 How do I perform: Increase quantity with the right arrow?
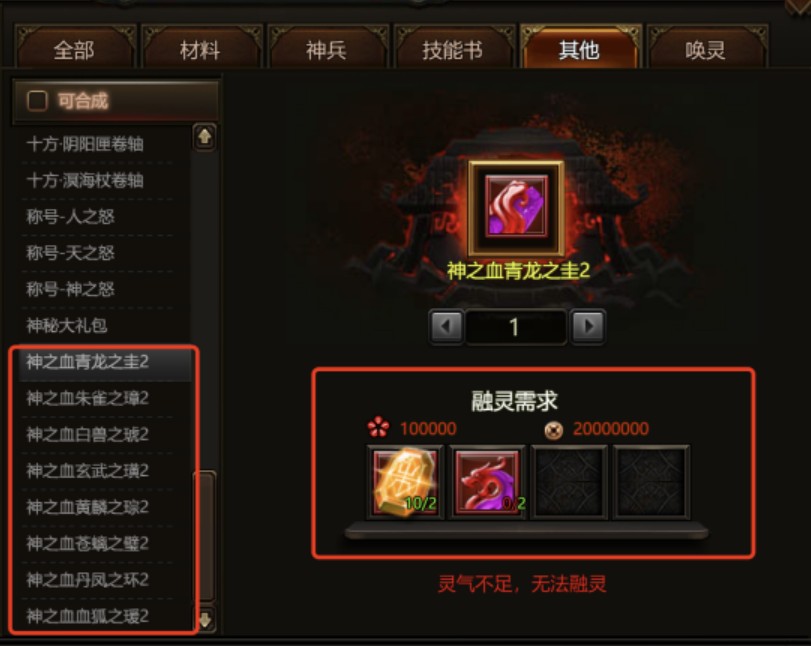588,326
